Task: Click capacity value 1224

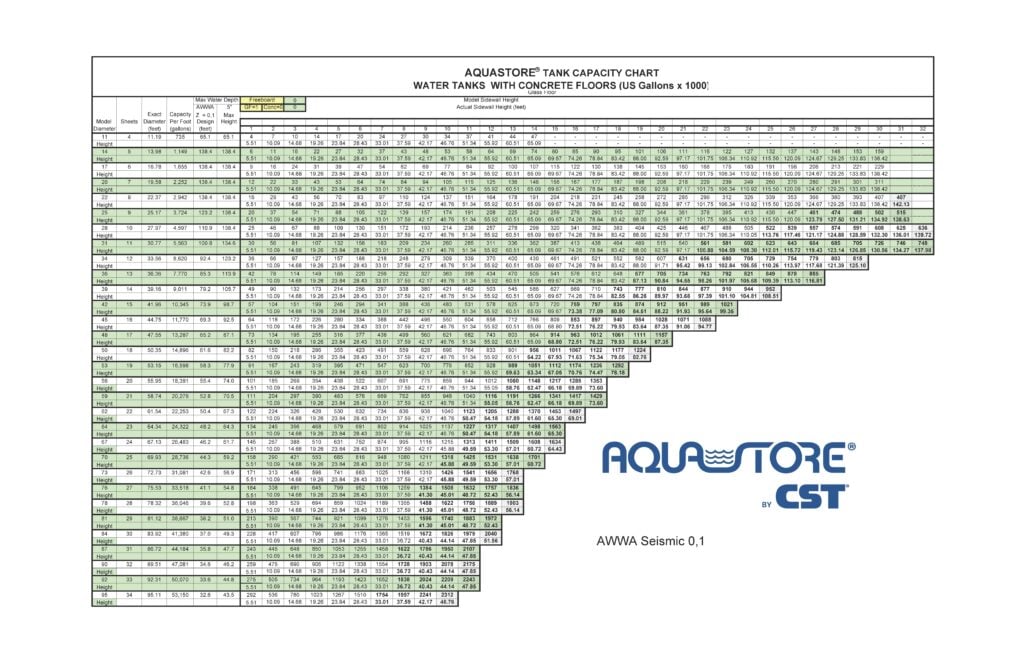Action: [x=639, y=351]
